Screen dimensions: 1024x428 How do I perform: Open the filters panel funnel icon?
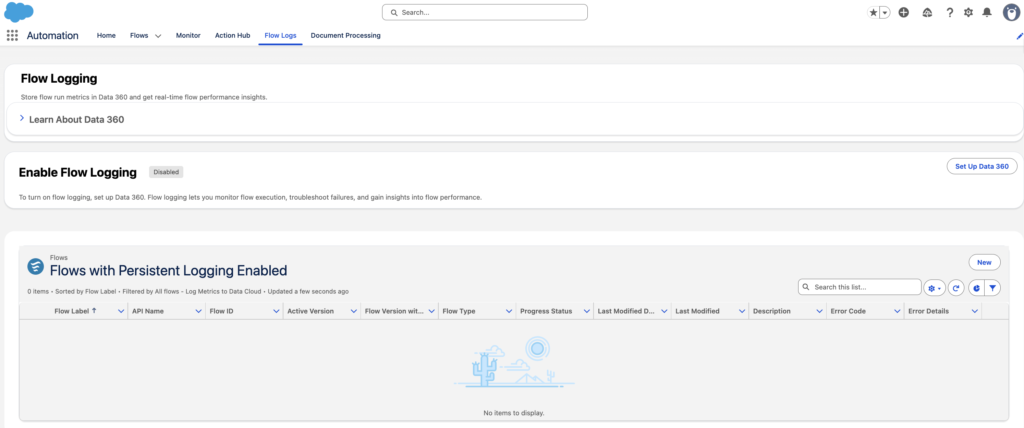(x=992, y=288)
